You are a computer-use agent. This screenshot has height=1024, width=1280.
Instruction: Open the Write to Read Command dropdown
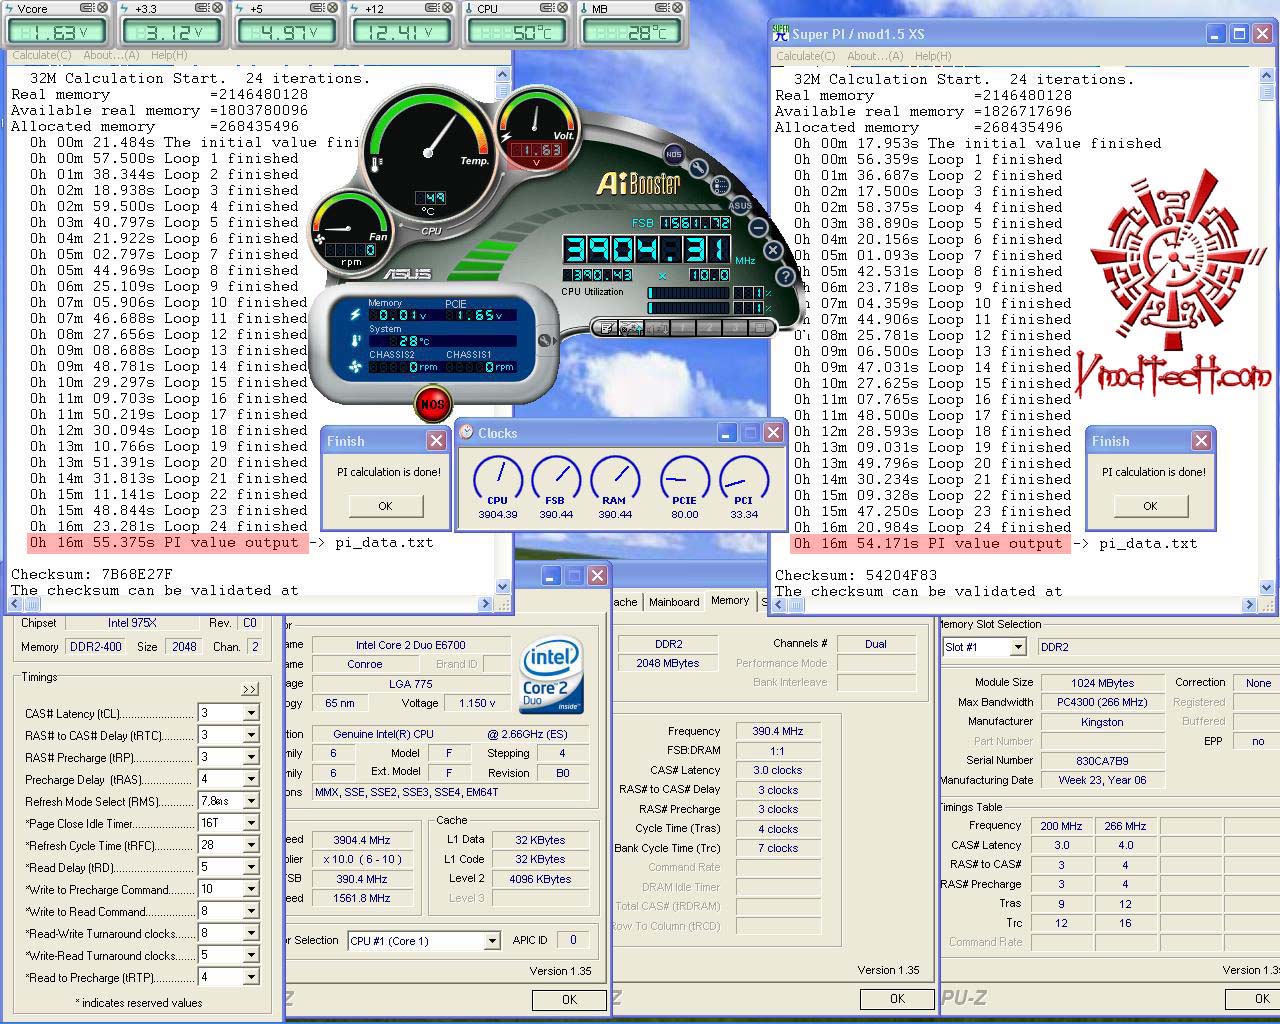coord(251,911)
